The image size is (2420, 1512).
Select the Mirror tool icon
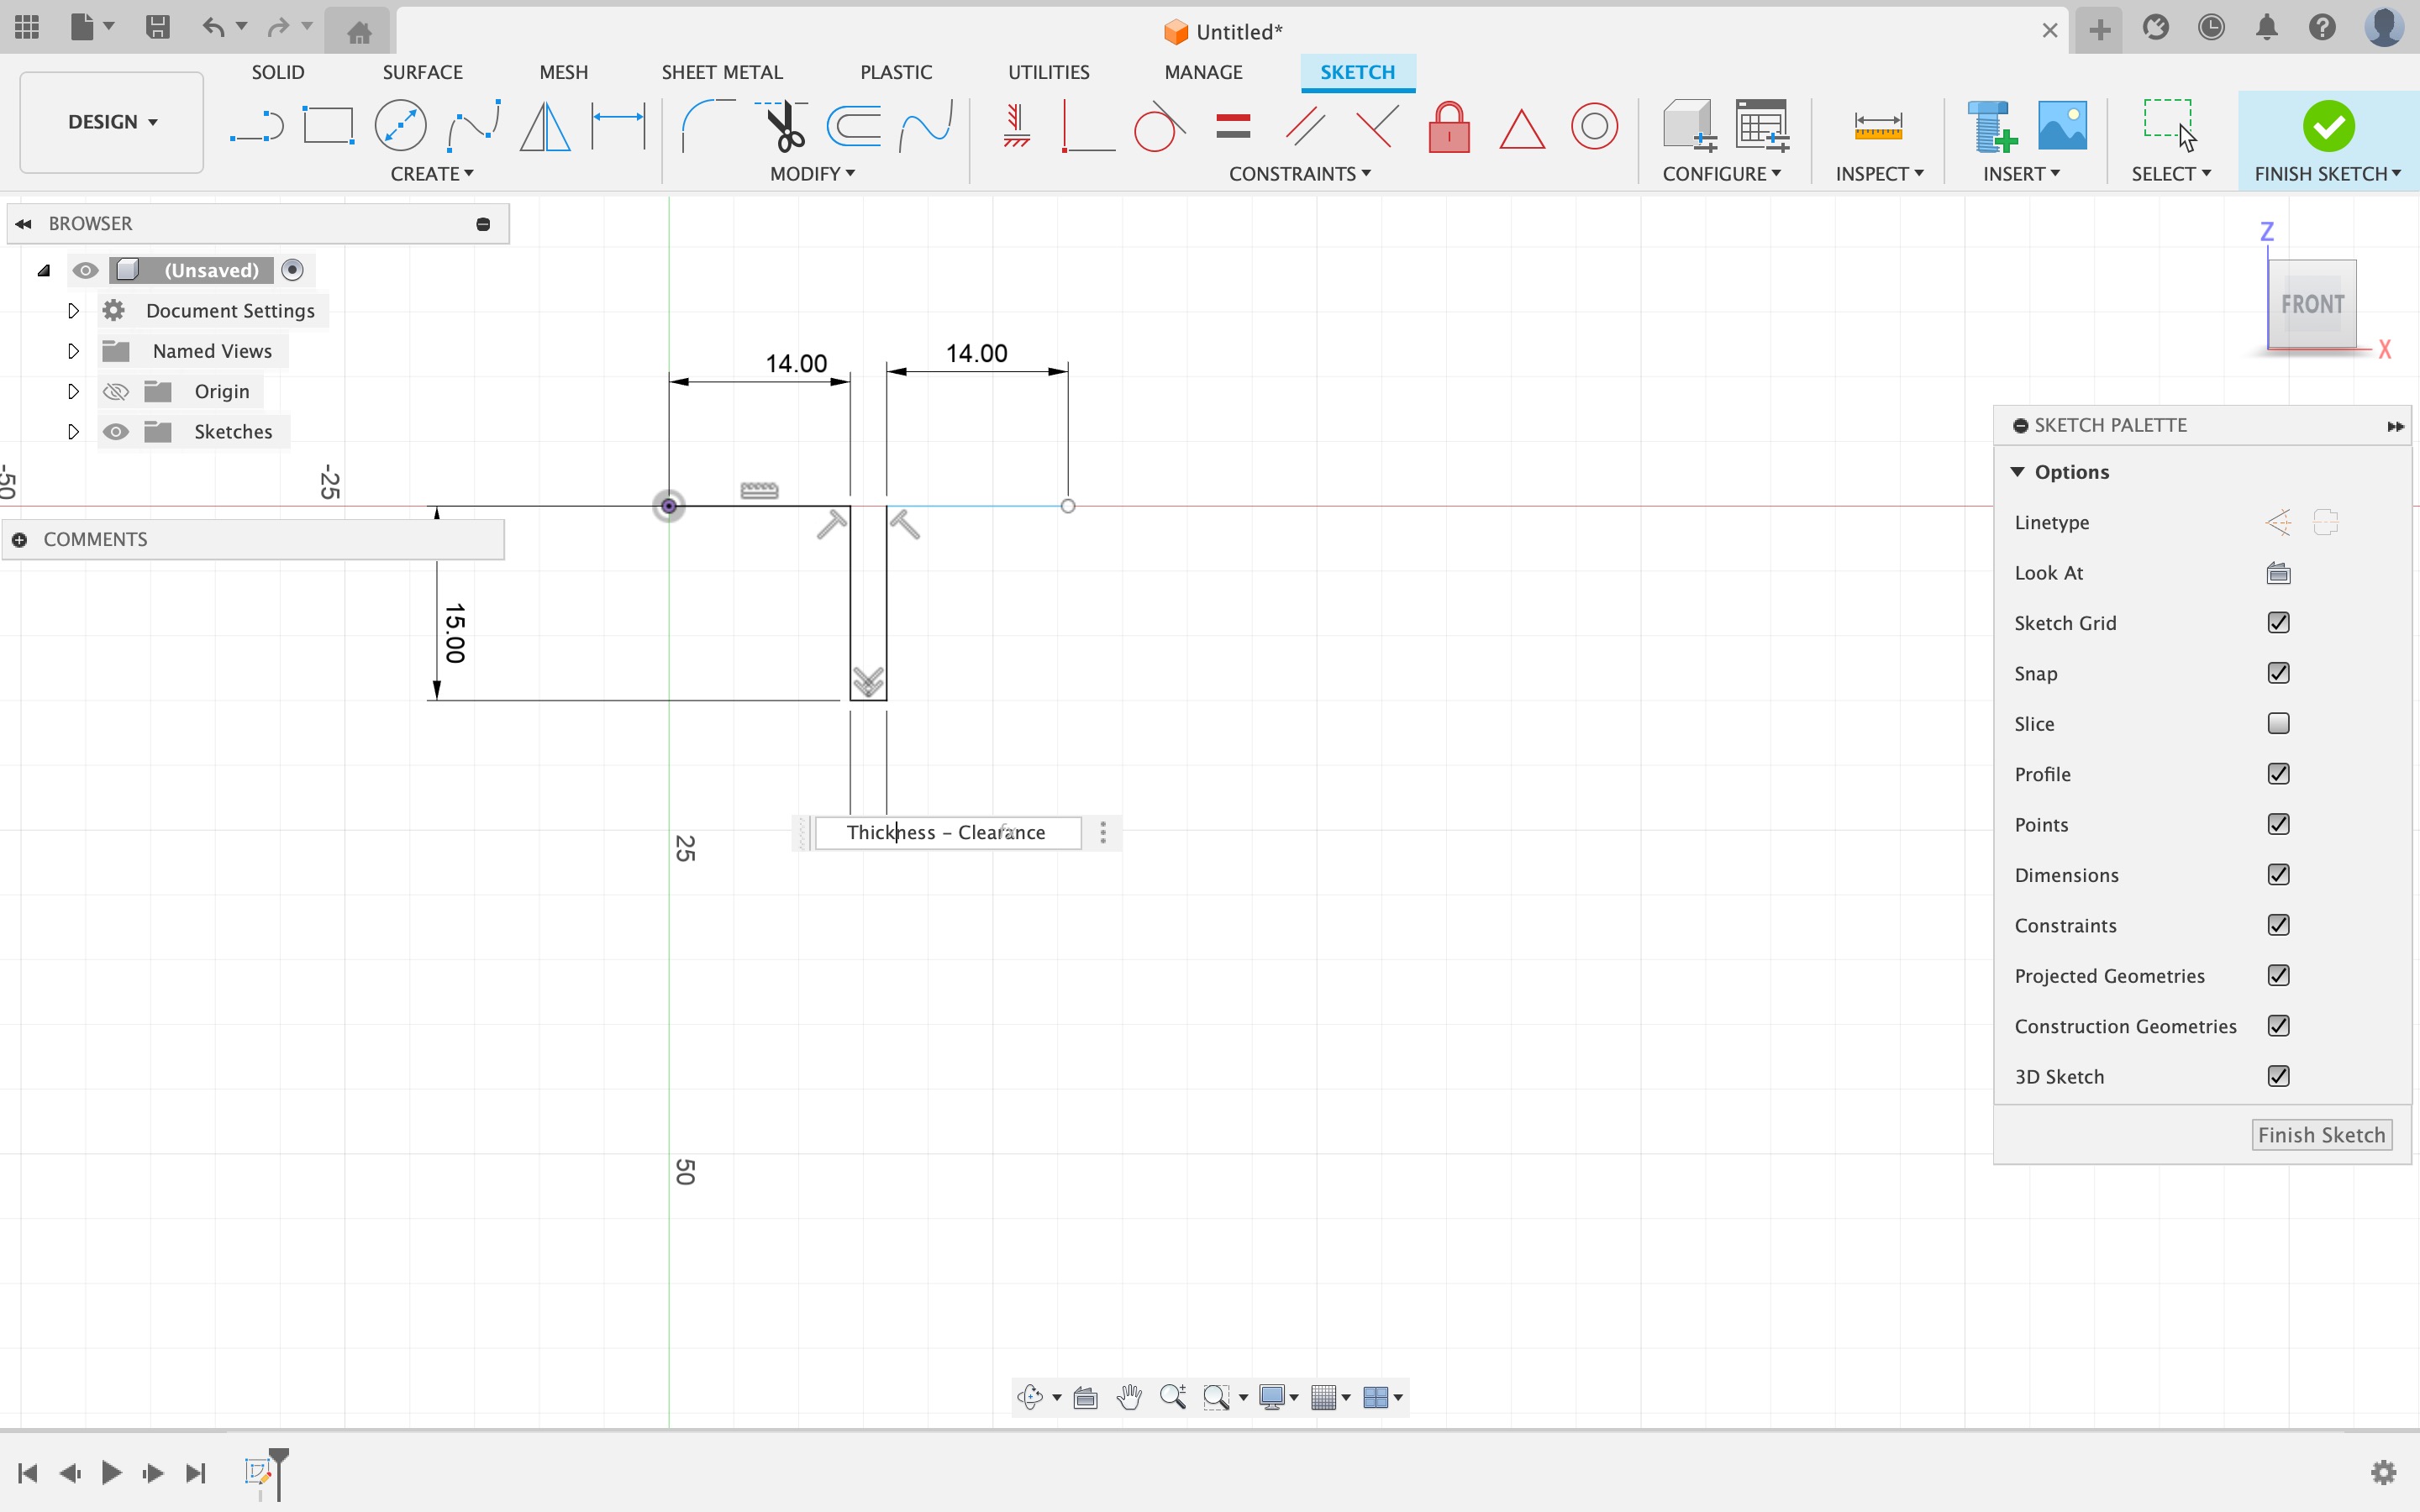pyautogui.click(x=545, y=127)
